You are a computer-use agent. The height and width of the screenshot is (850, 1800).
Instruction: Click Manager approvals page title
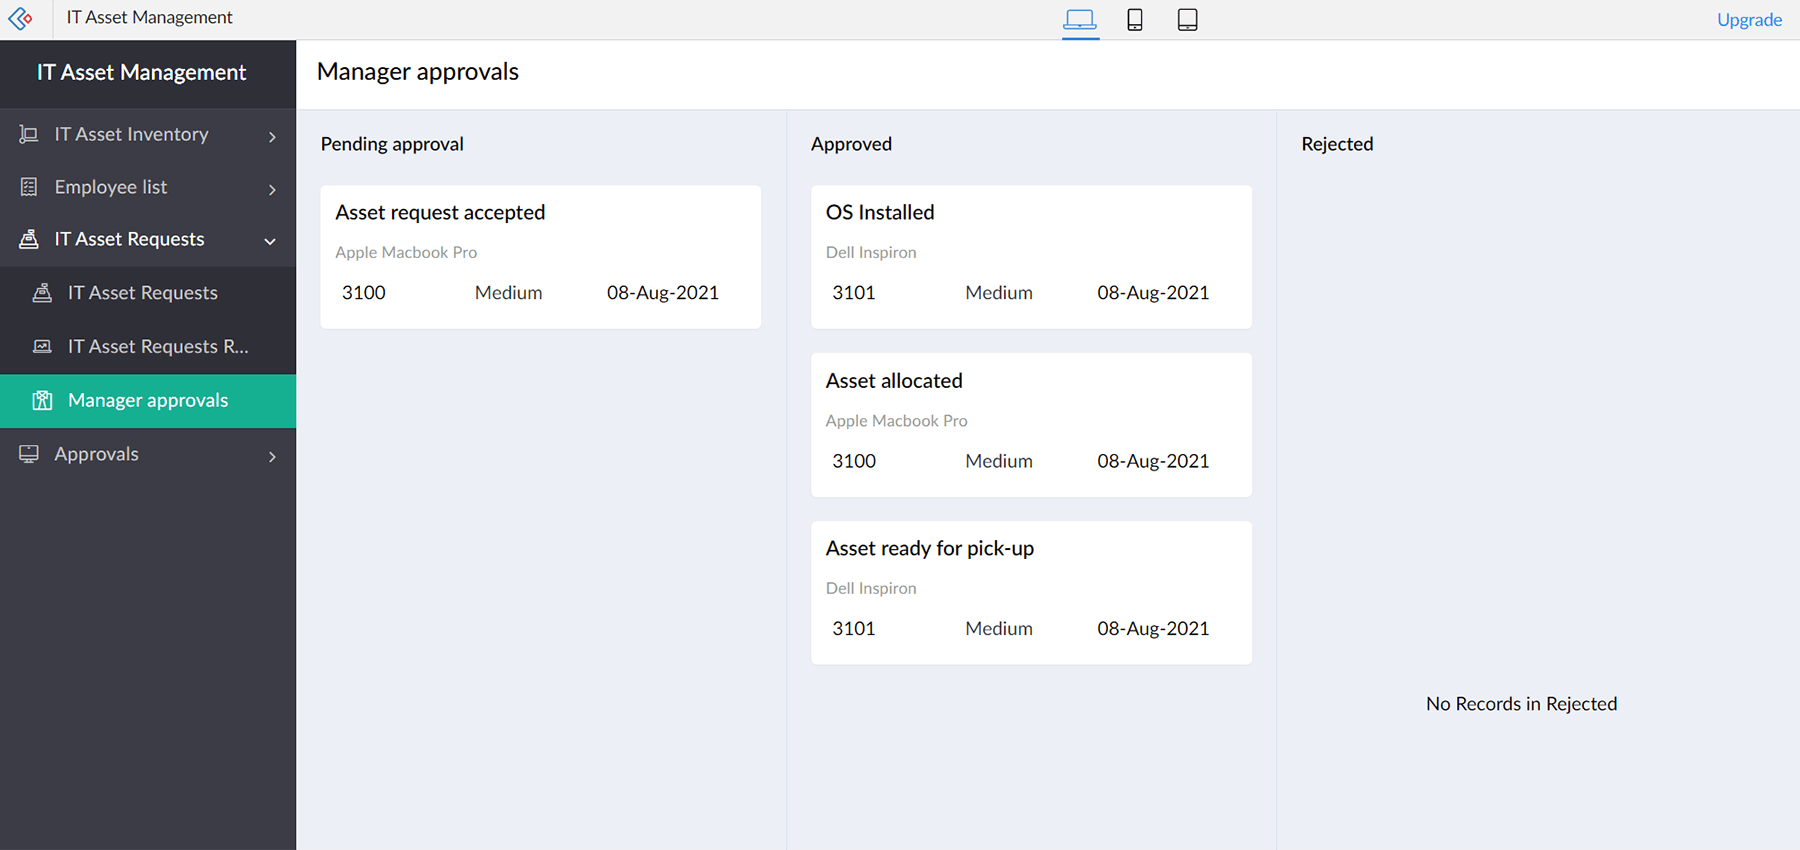(x=418, y=72)
